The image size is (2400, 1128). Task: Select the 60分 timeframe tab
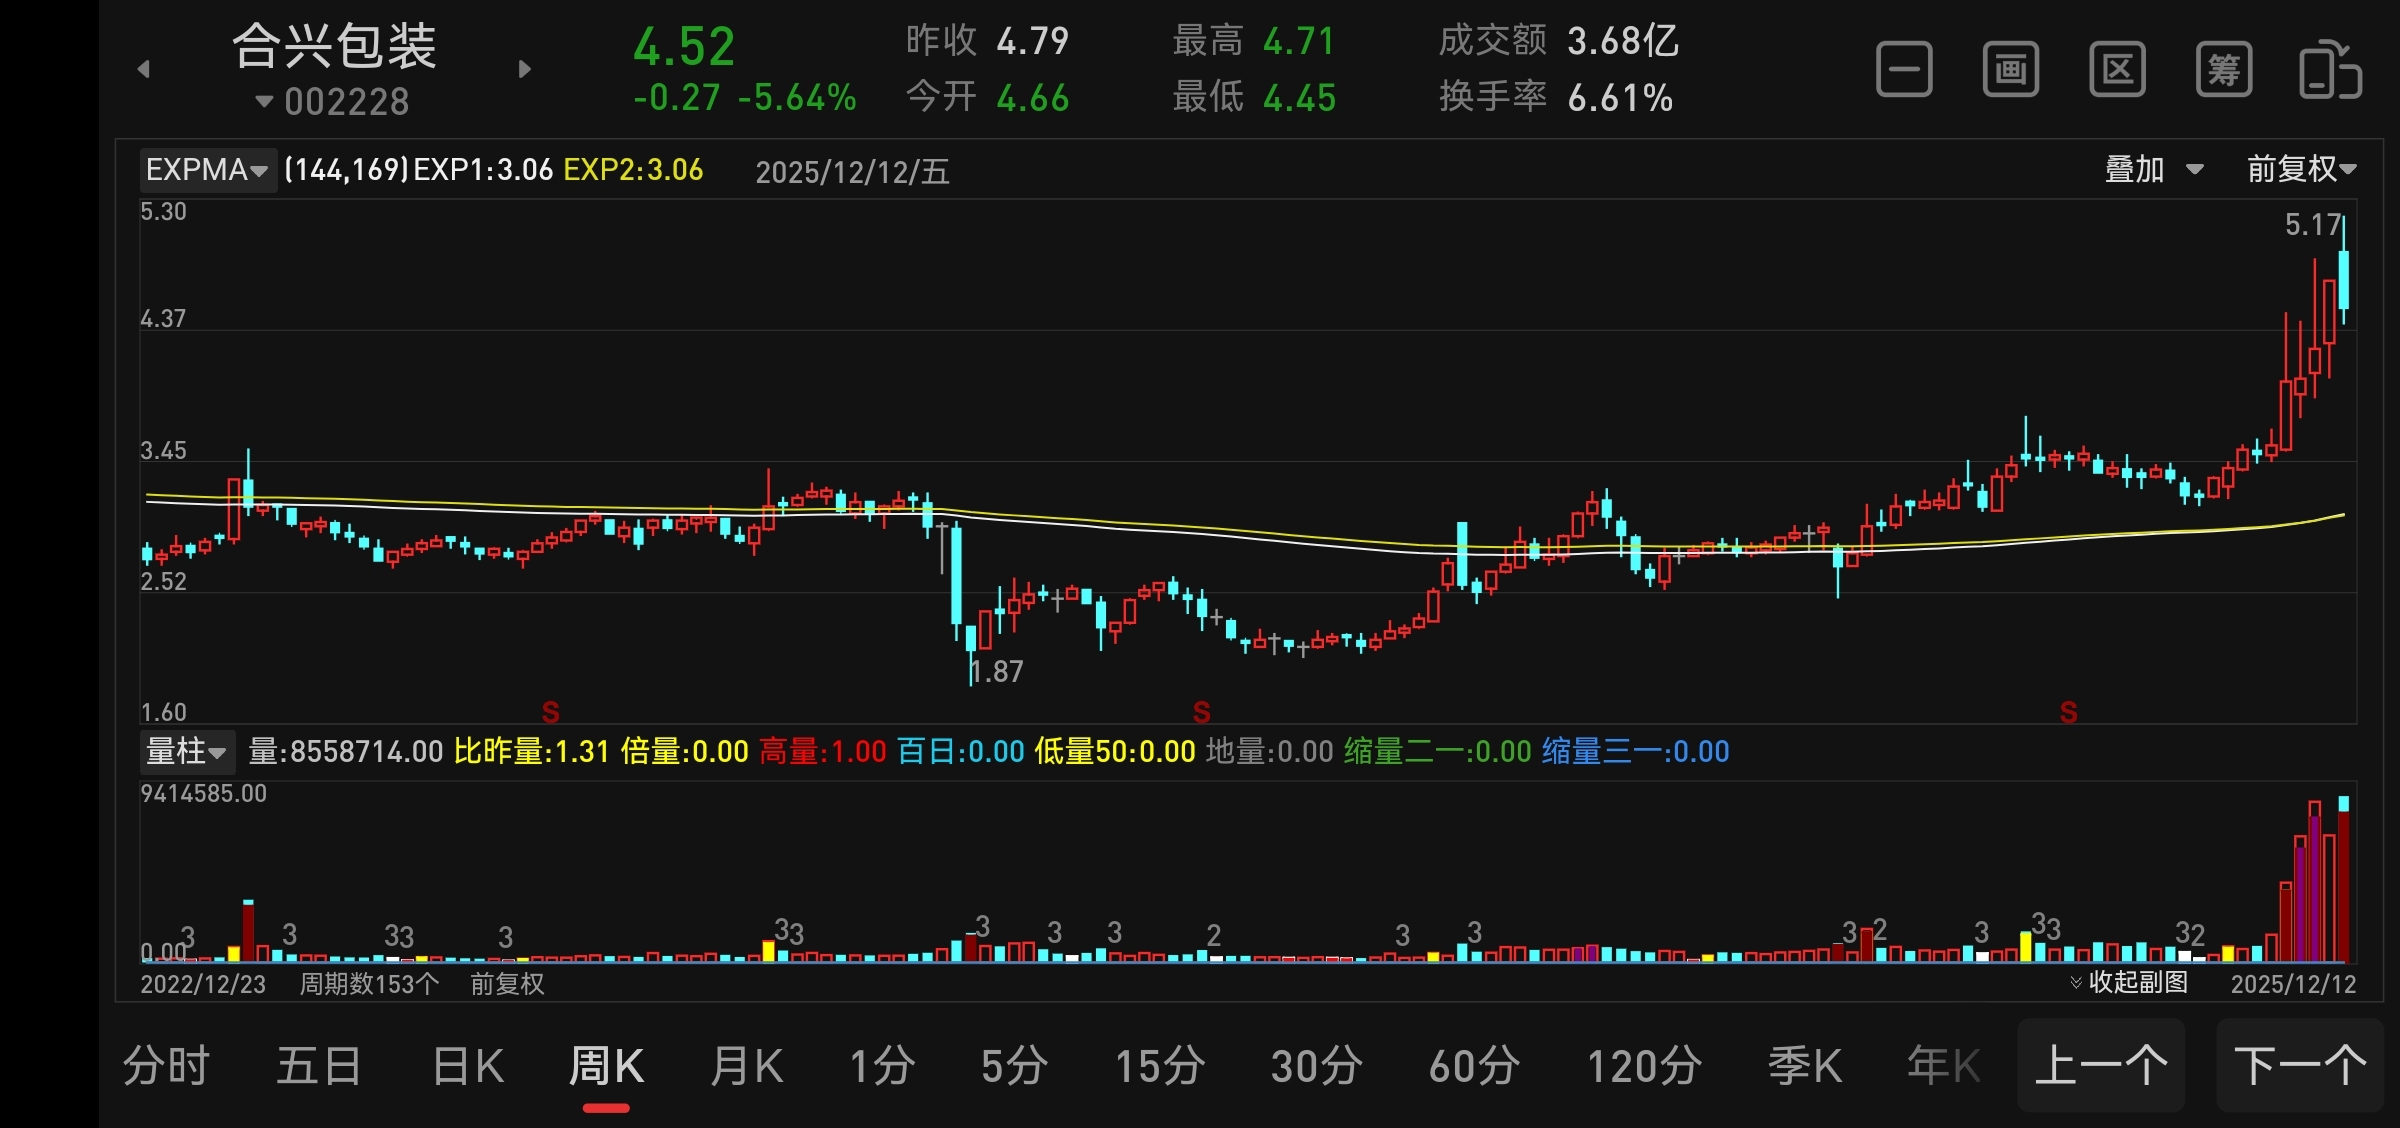coord(1474,1066)
